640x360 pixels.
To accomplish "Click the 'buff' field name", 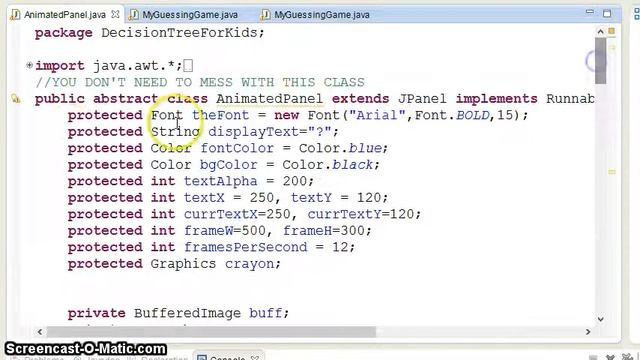I will (x=265, y=313).
